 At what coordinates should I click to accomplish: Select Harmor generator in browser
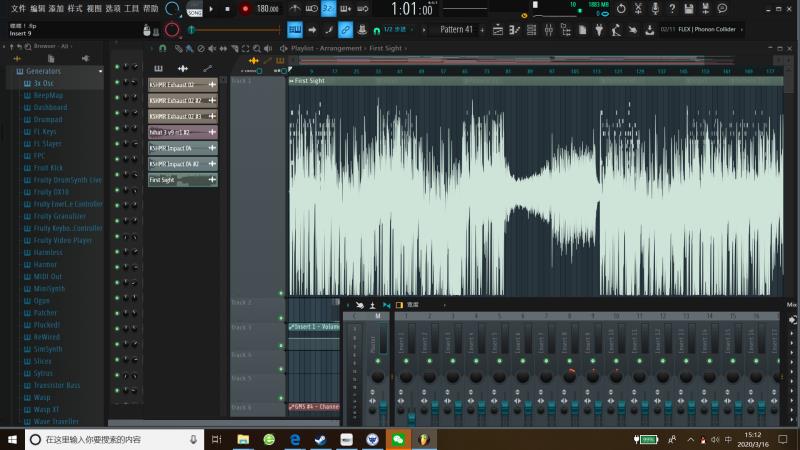[x=45, y=264]
